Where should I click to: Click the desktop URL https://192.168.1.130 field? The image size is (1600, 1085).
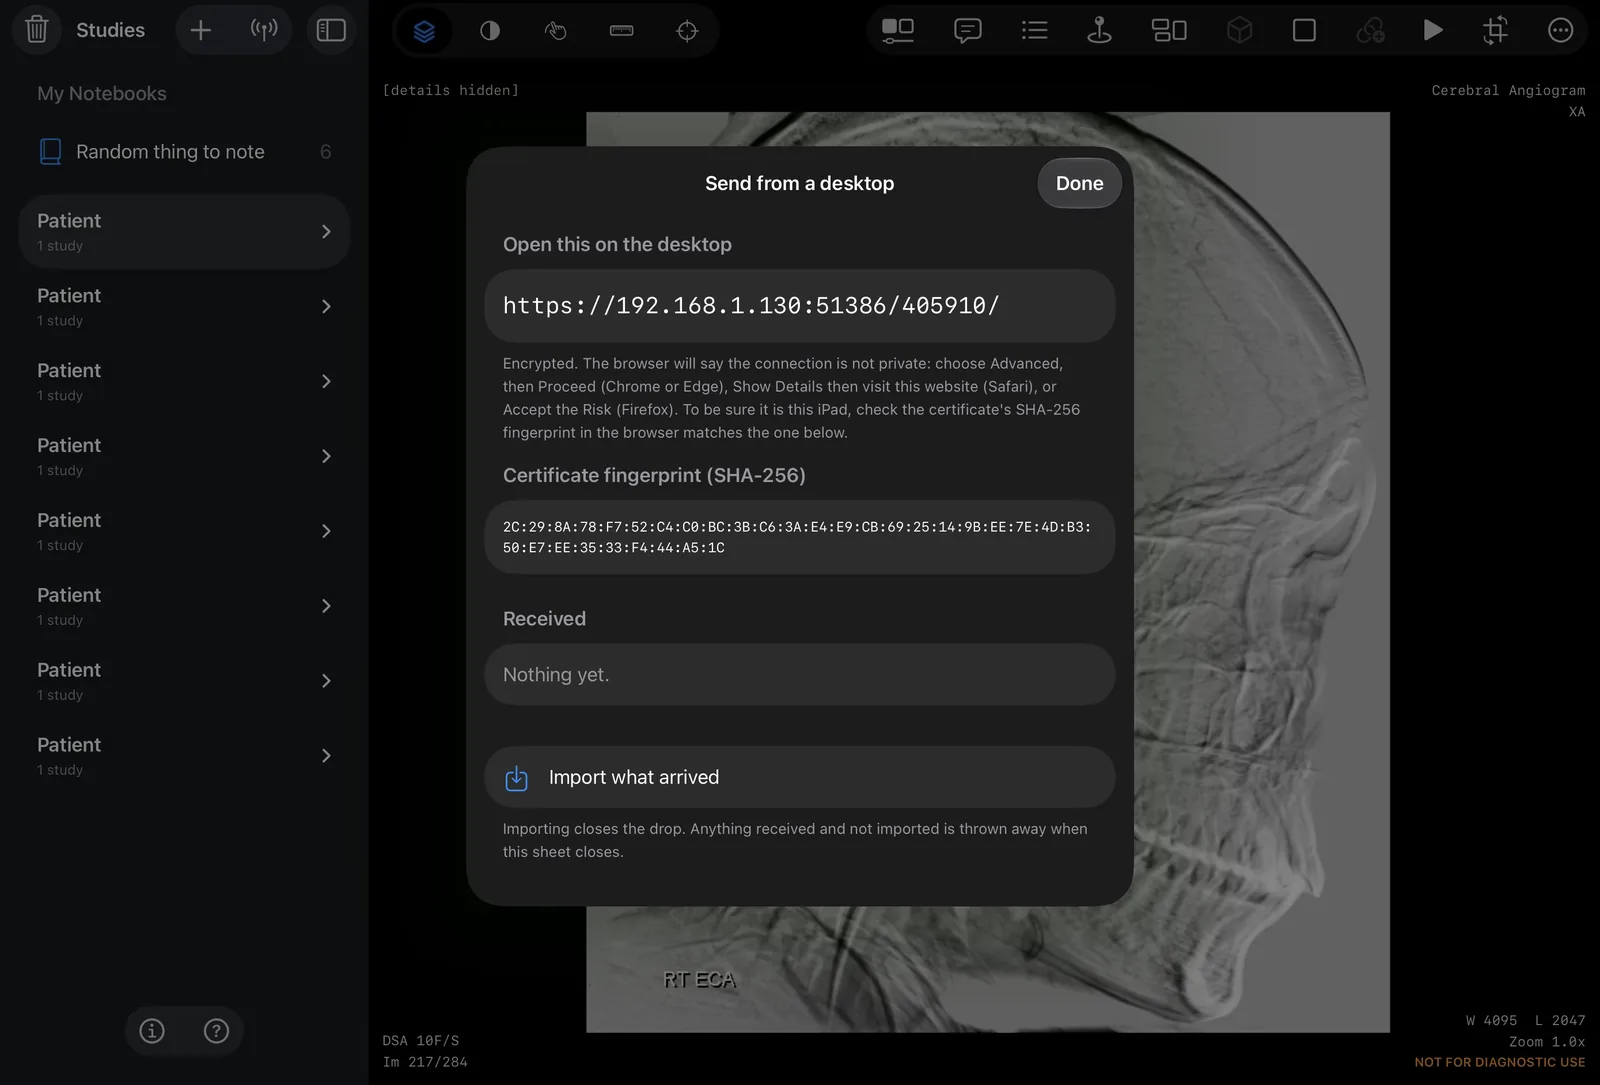[x=800, y=306]
